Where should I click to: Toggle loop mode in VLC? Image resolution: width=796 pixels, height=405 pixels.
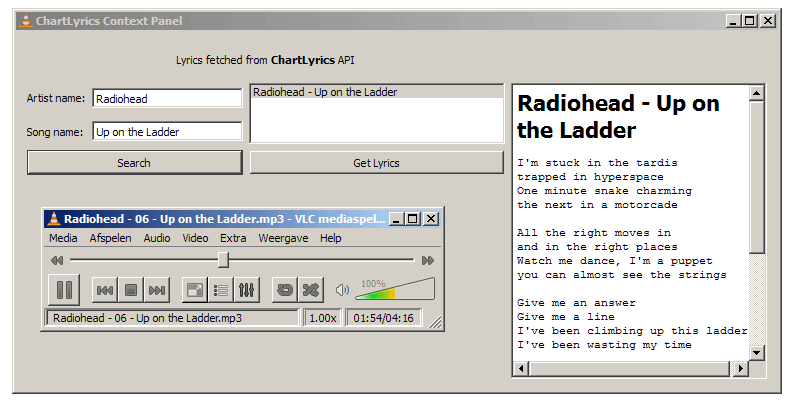(285, 290)
